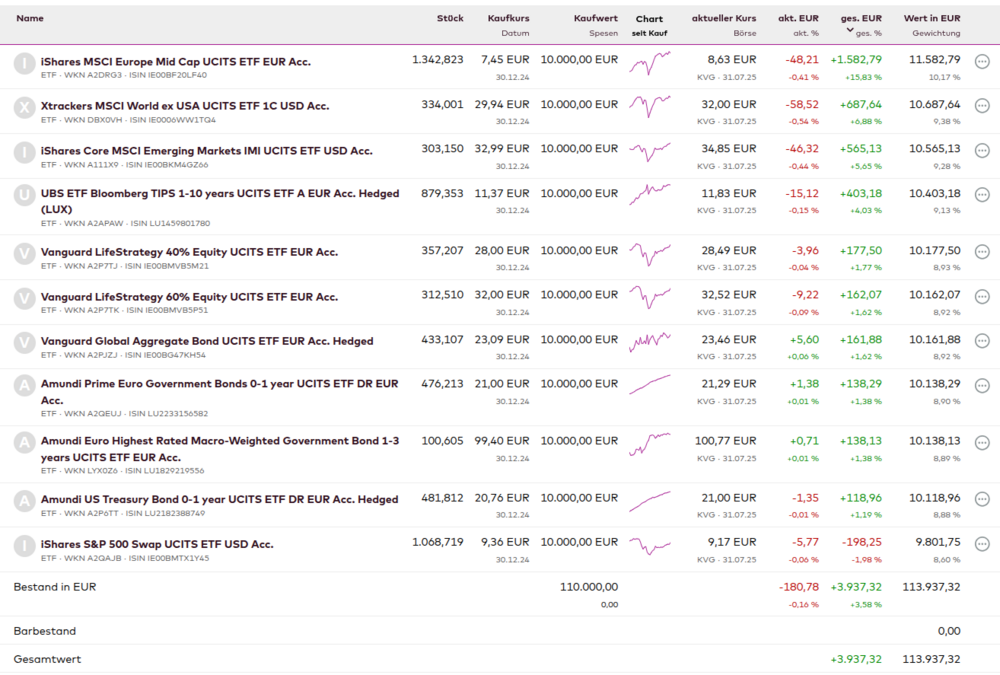Sort by the 'Wert in EUR' column header
The width and height of the screenshot is (1000, 675).
[x=931, y=18]
